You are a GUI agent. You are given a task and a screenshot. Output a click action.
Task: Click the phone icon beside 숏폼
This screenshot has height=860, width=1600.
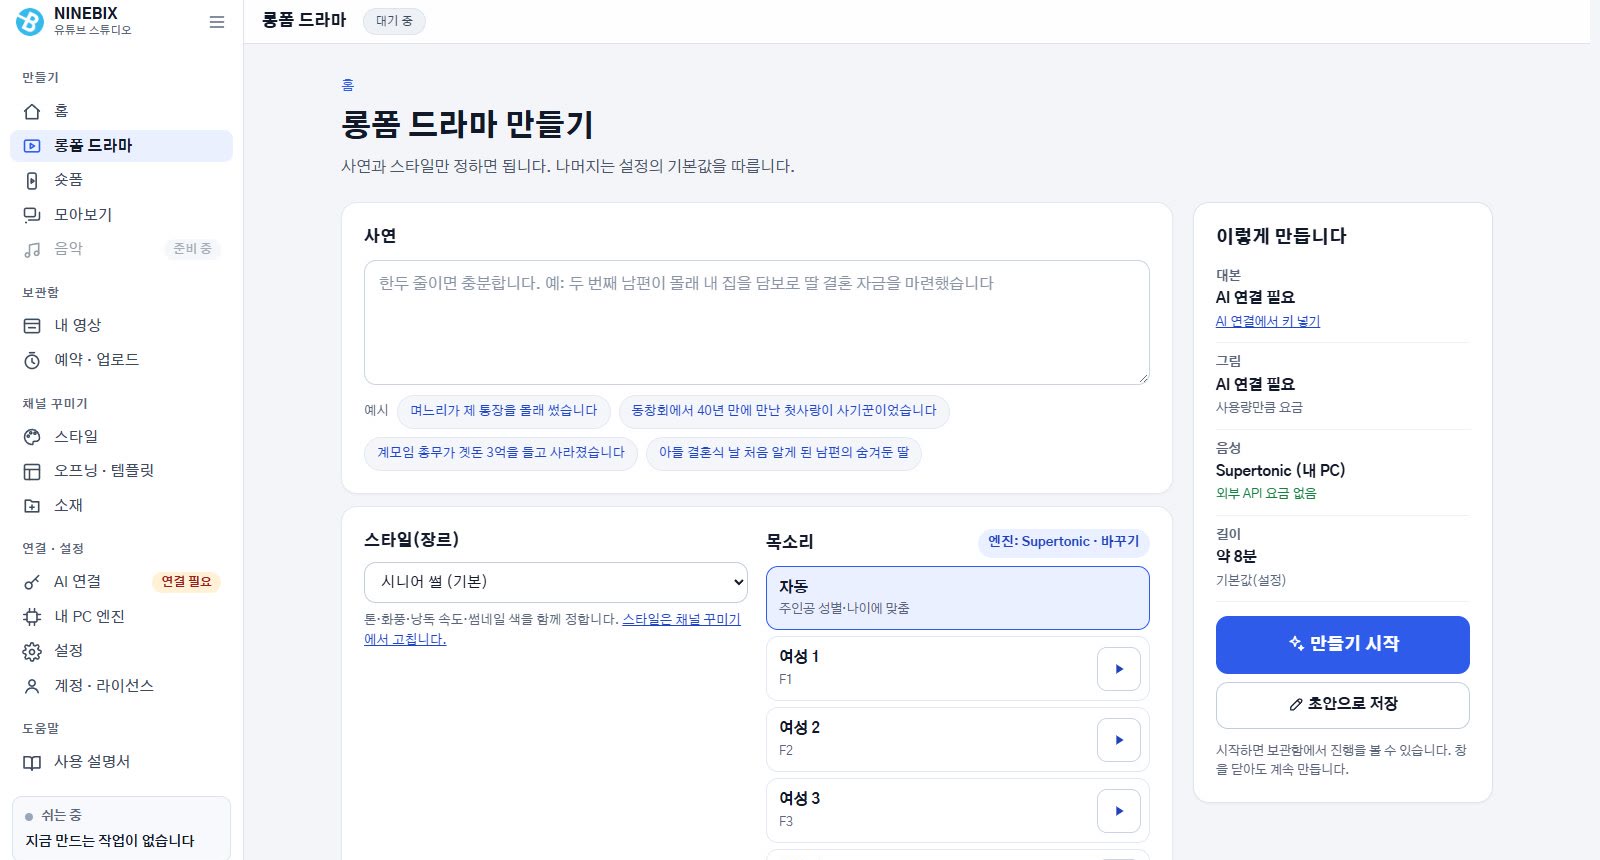tap(32, 180)
